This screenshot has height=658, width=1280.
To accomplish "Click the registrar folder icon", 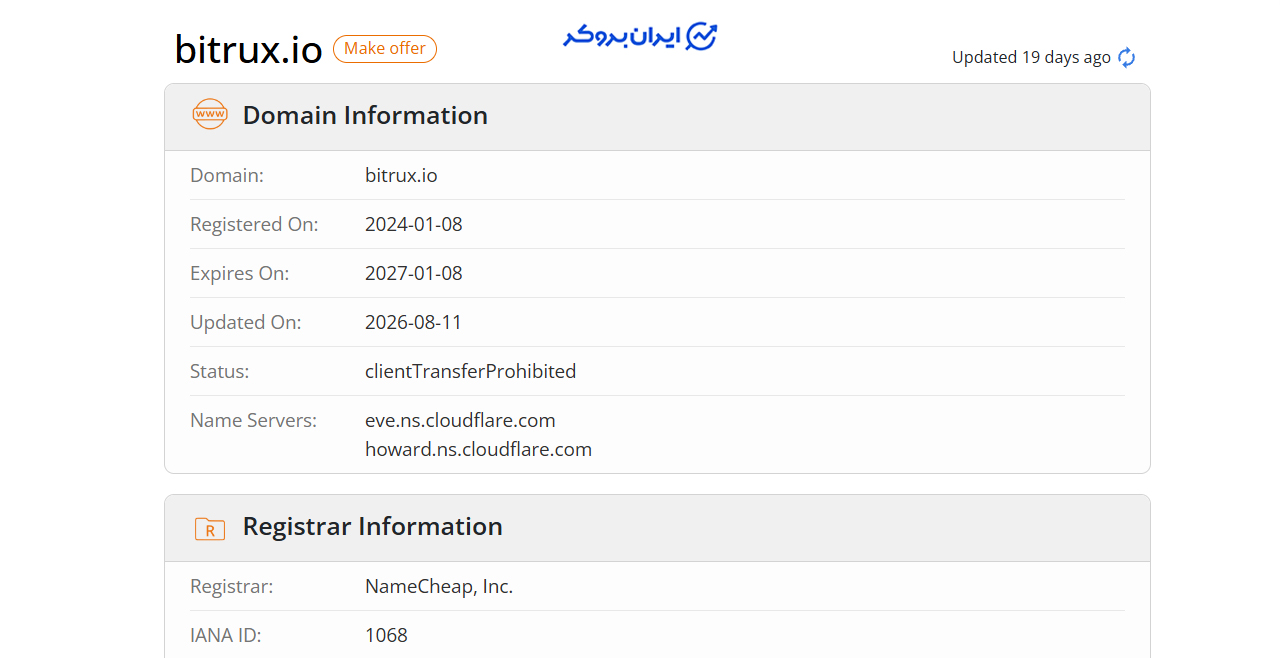I will (x=210, y=529).
